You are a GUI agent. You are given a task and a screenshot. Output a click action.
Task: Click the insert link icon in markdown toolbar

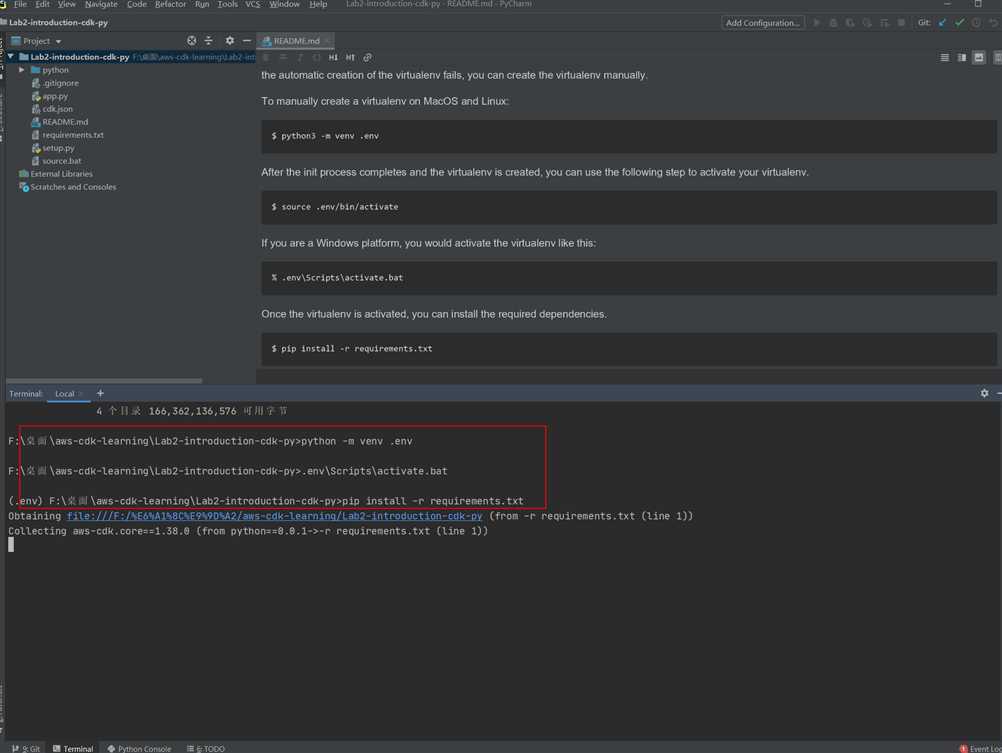367,58
